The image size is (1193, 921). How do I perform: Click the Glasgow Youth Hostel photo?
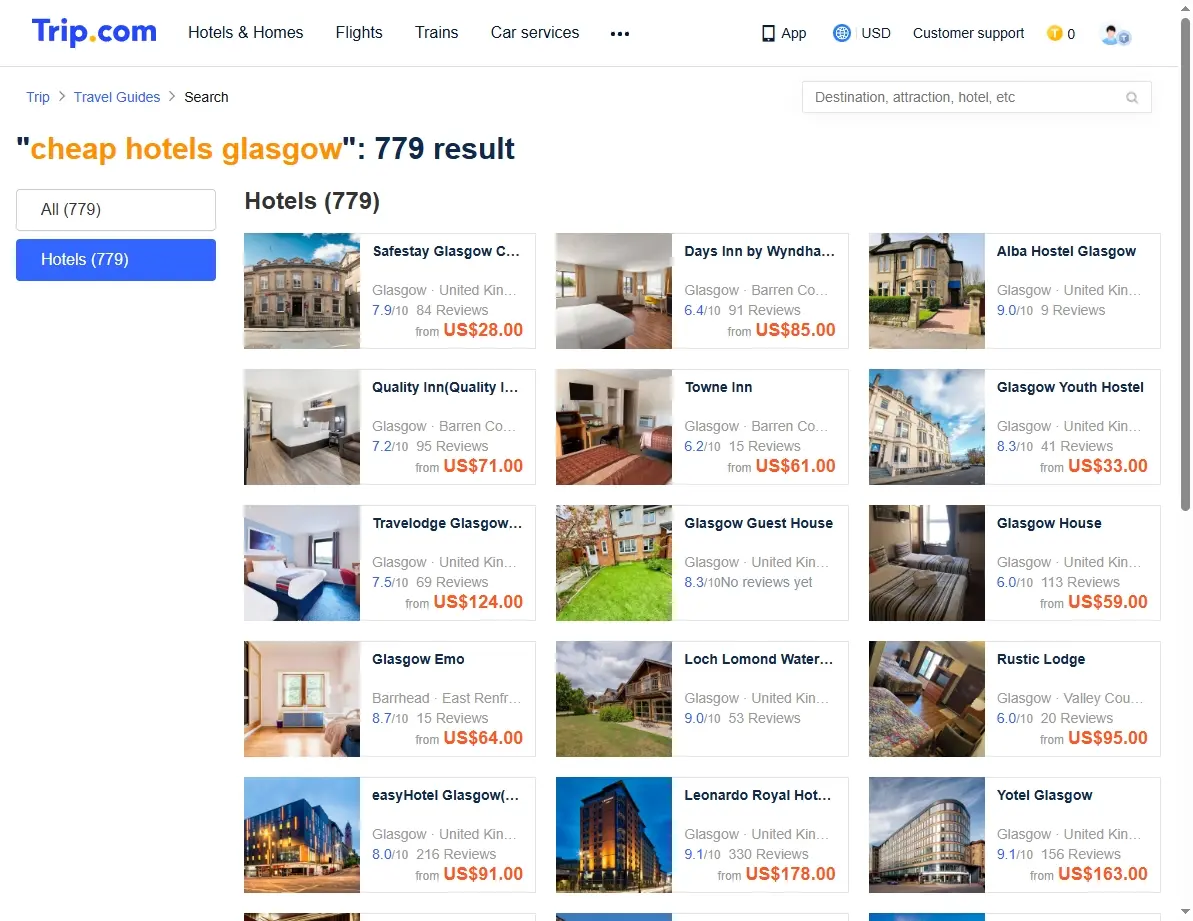(927, 427)
